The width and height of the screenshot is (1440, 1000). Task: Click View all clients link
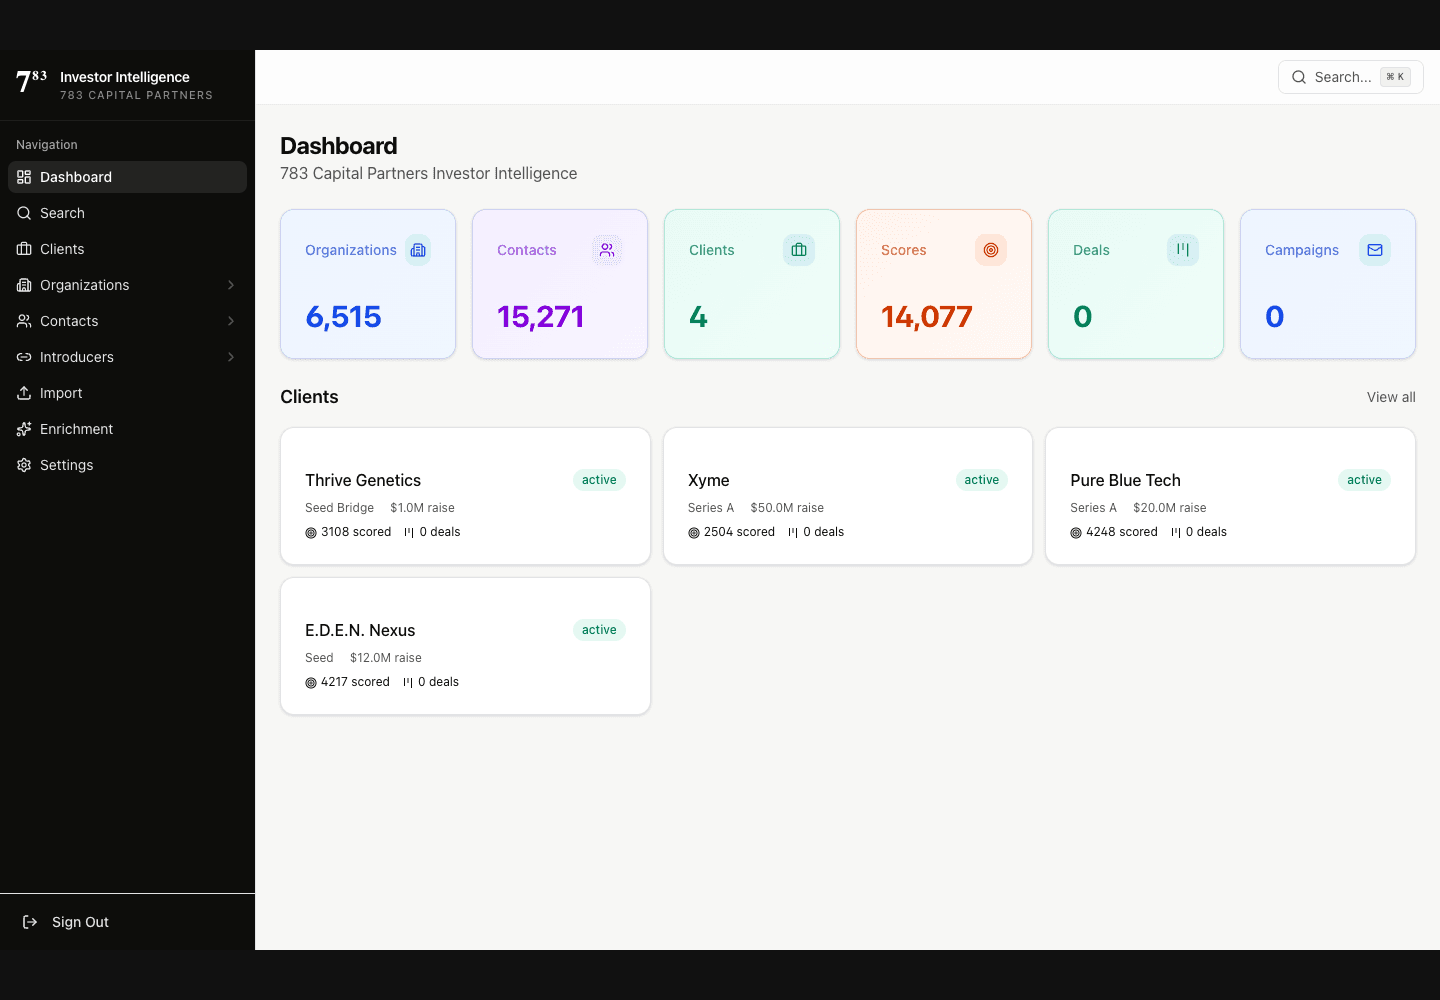coord(1391,397)
